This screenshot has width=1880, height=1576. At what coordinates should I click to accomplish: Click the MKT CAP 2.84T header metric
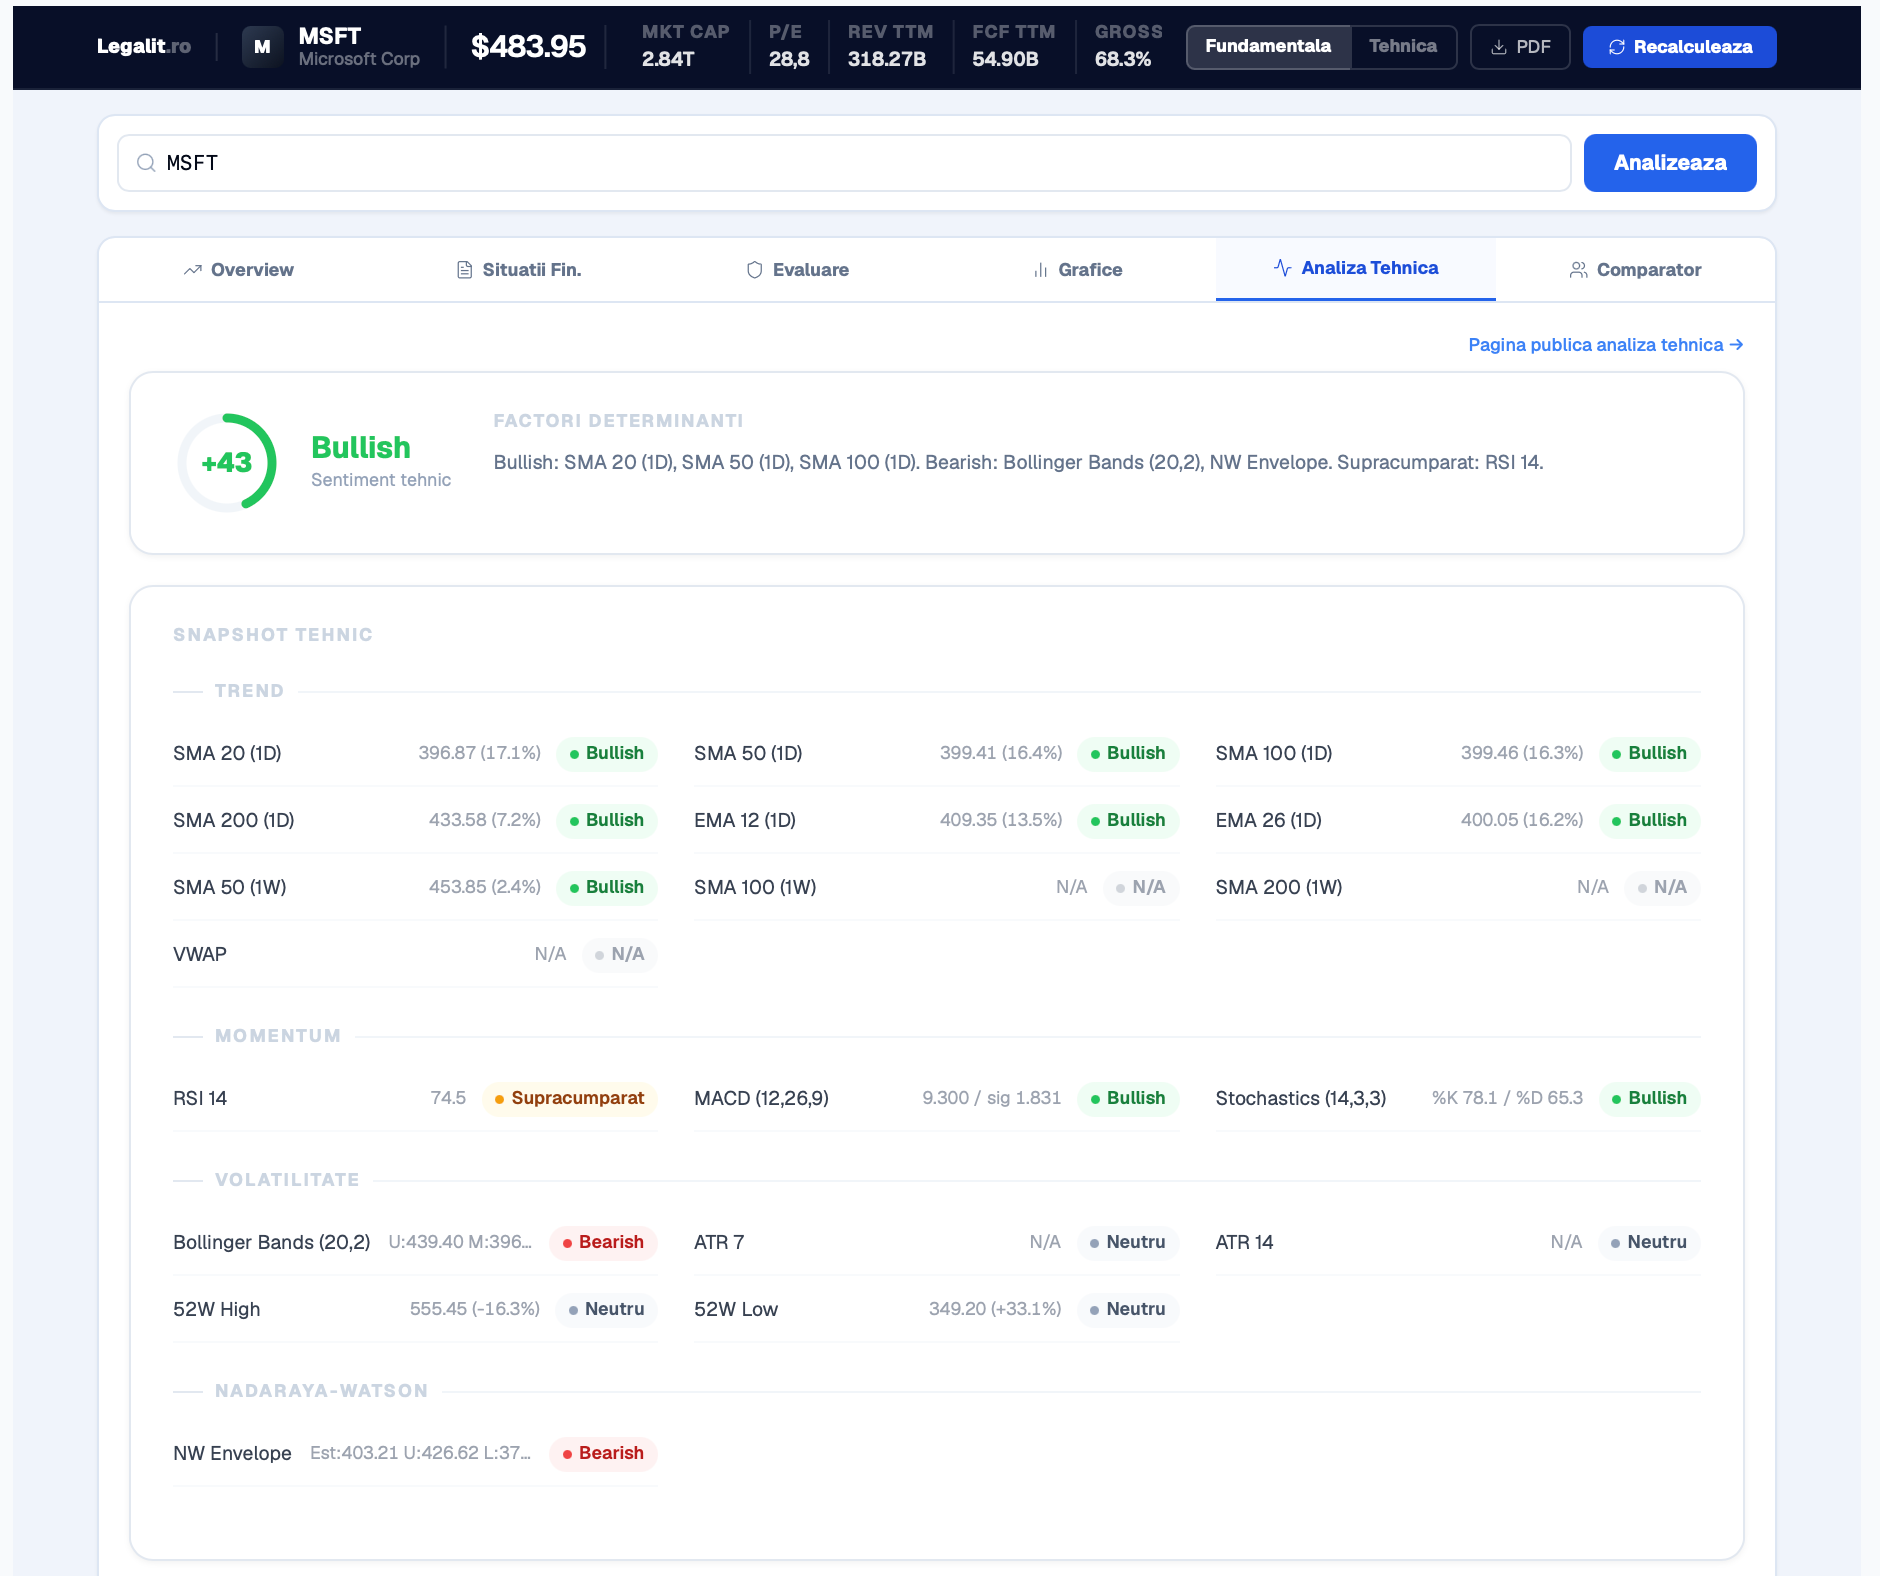click(685, 46)
